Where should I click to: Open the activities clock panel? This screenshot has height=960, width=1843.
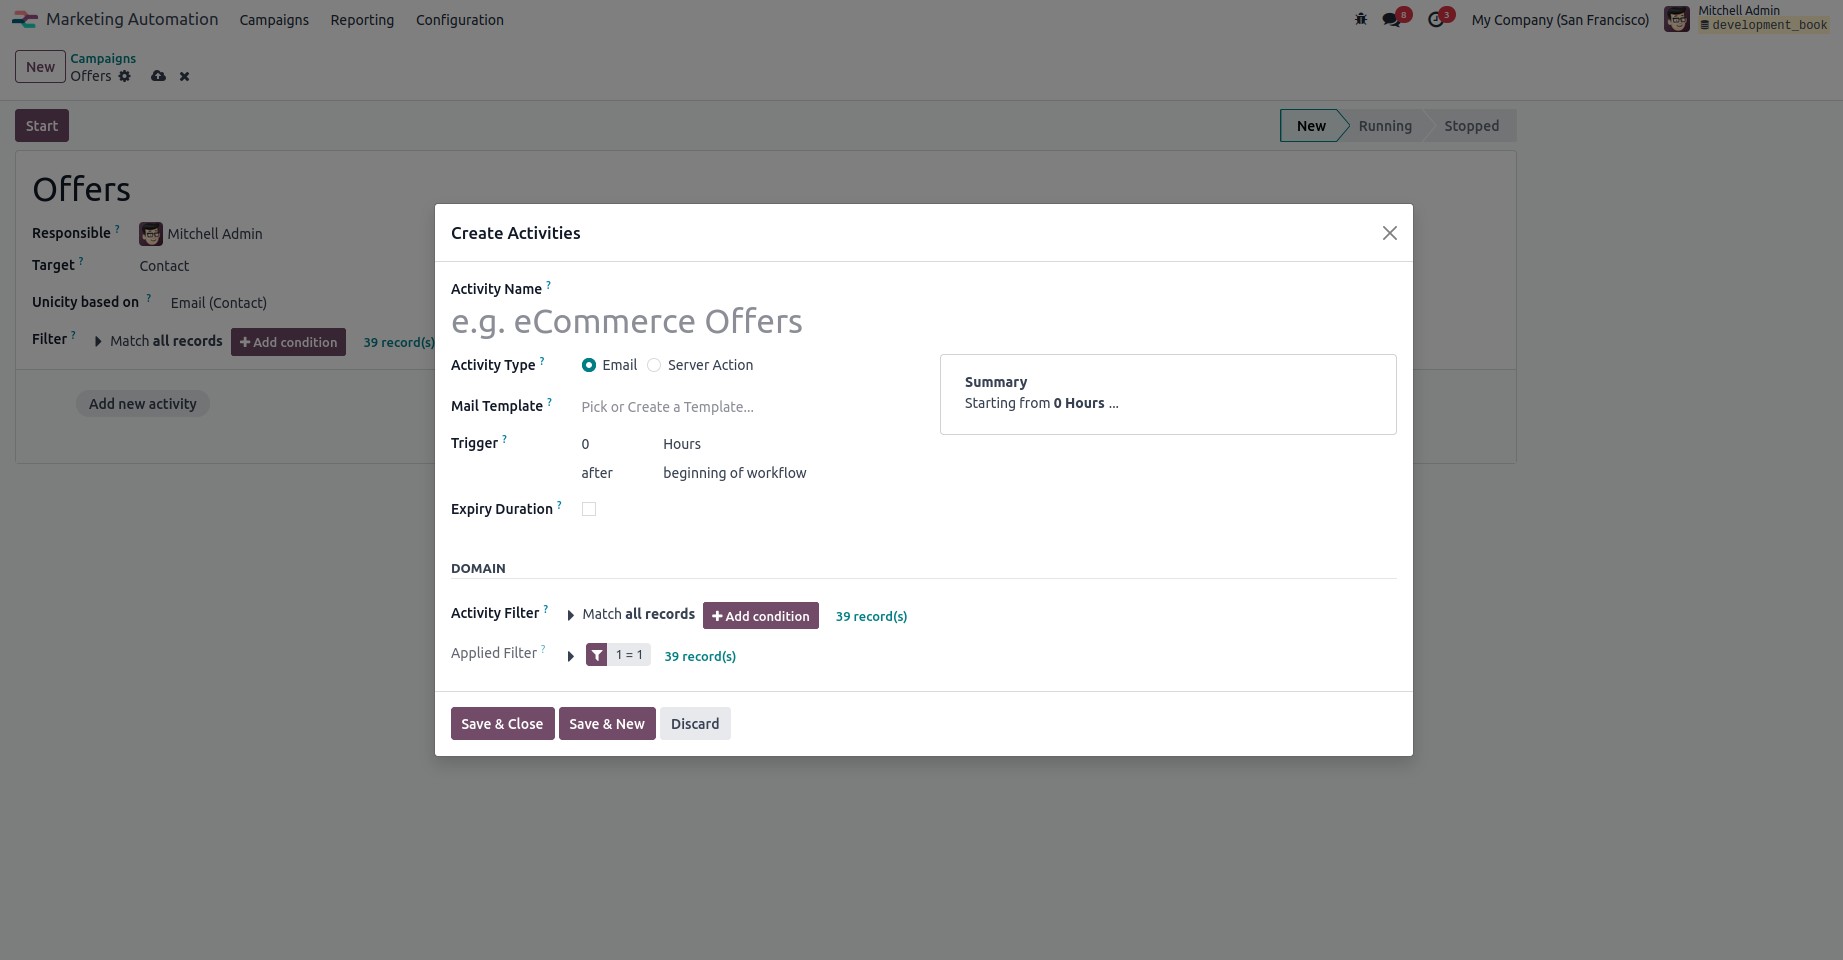1438,18
